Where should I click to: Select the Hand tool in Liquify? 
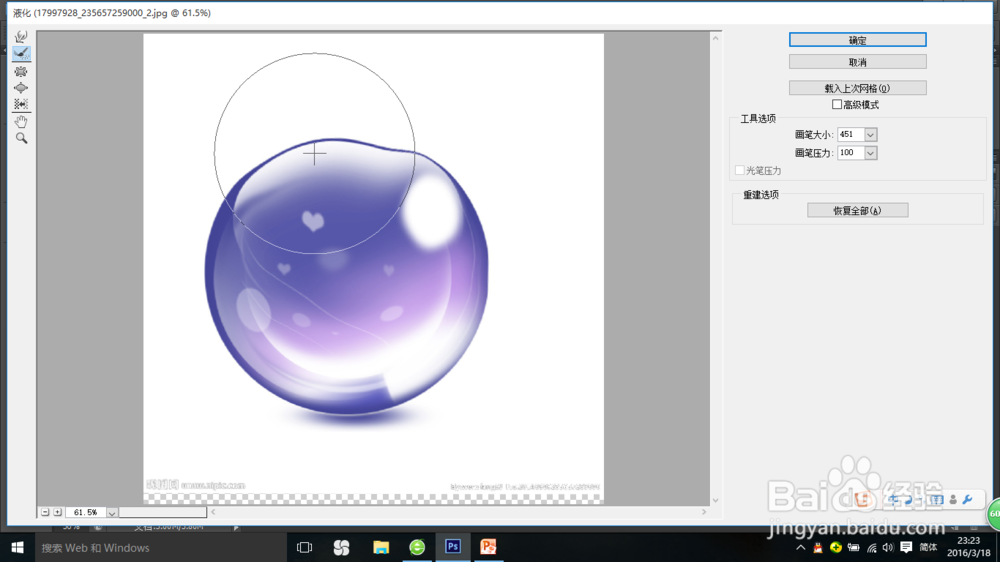(x=21, y=121)
